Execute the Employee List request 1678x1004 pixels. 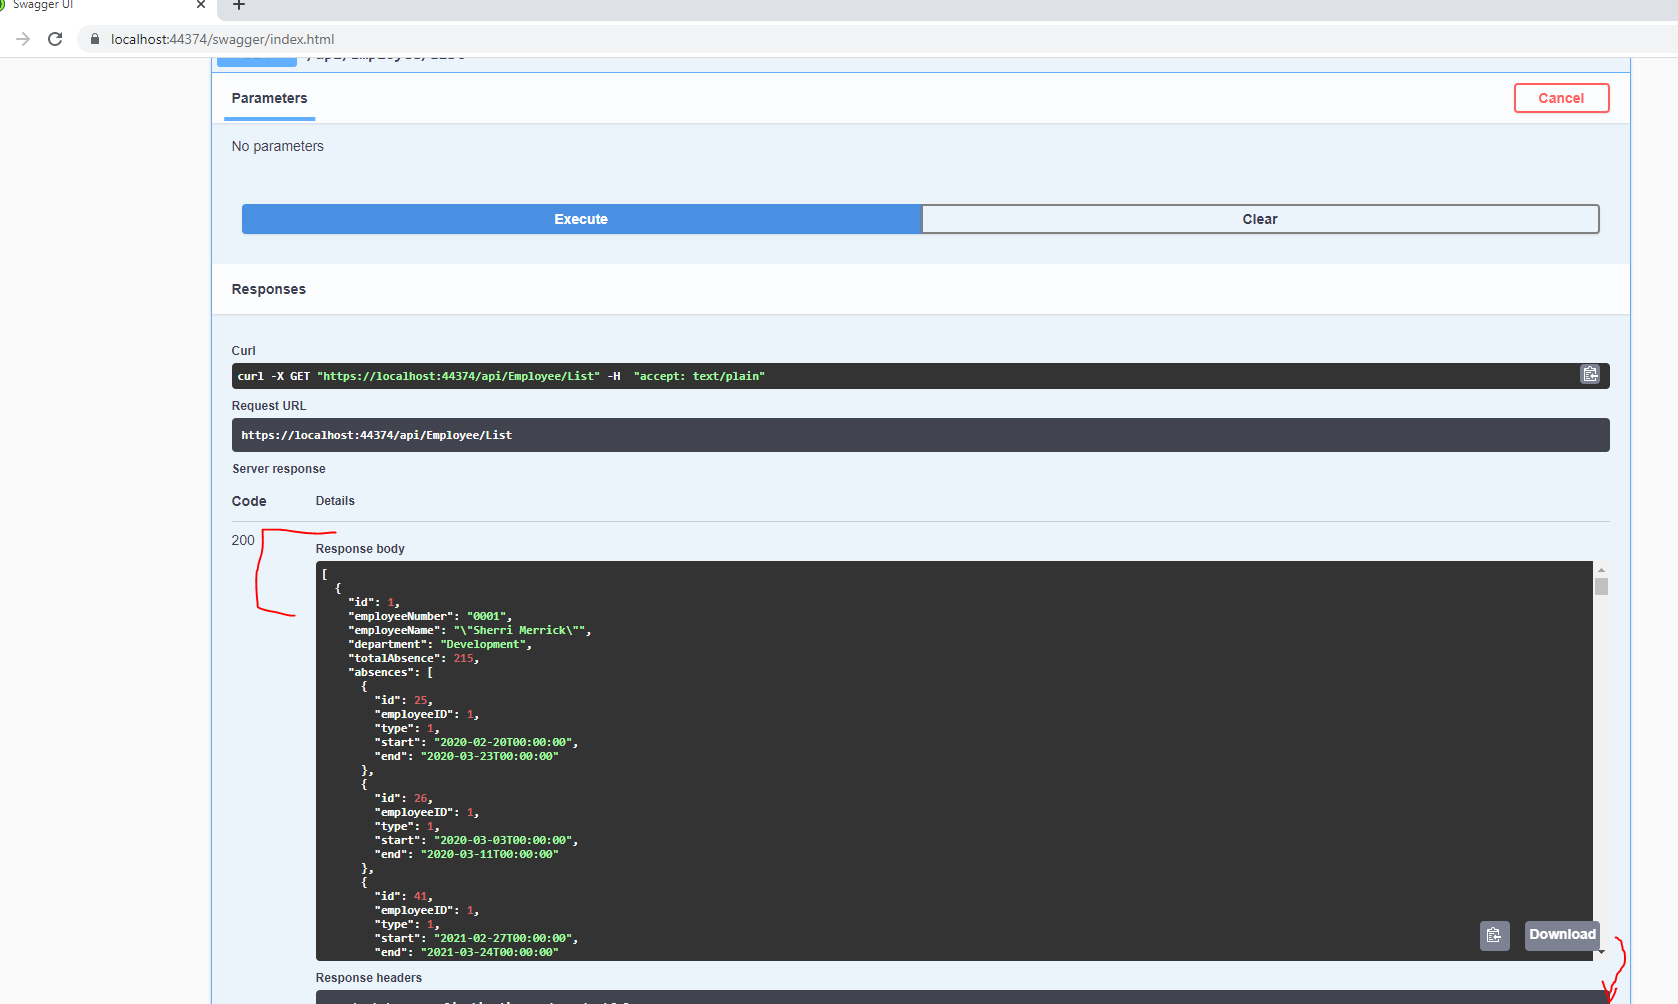coord(581,218)
